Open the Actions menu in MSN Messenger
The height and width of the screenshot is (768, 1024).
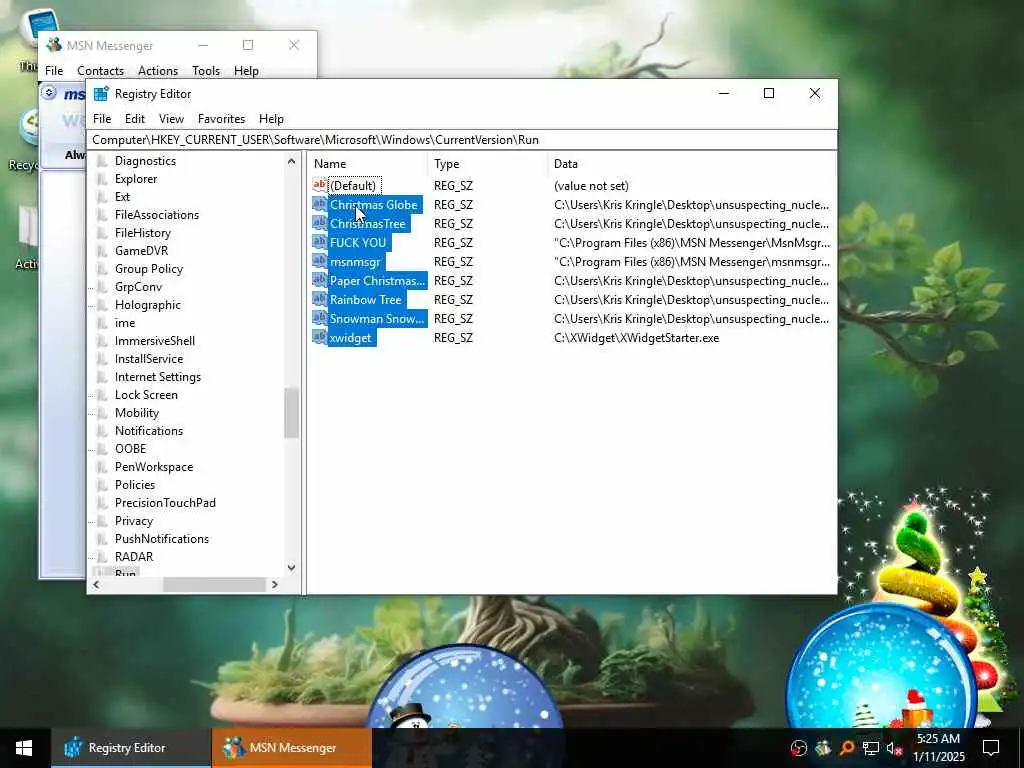158,71
